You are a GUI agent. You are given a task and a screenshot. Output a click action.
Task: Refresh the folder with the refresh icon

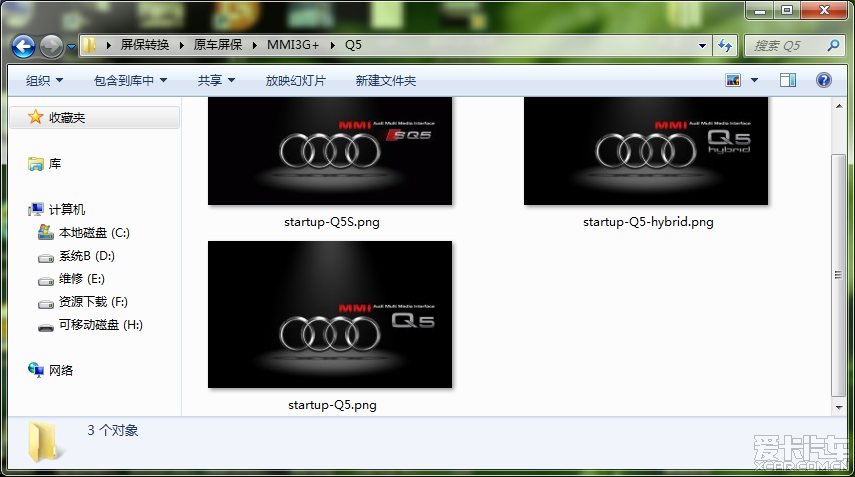pyautogui.click(x=725, y=46)
